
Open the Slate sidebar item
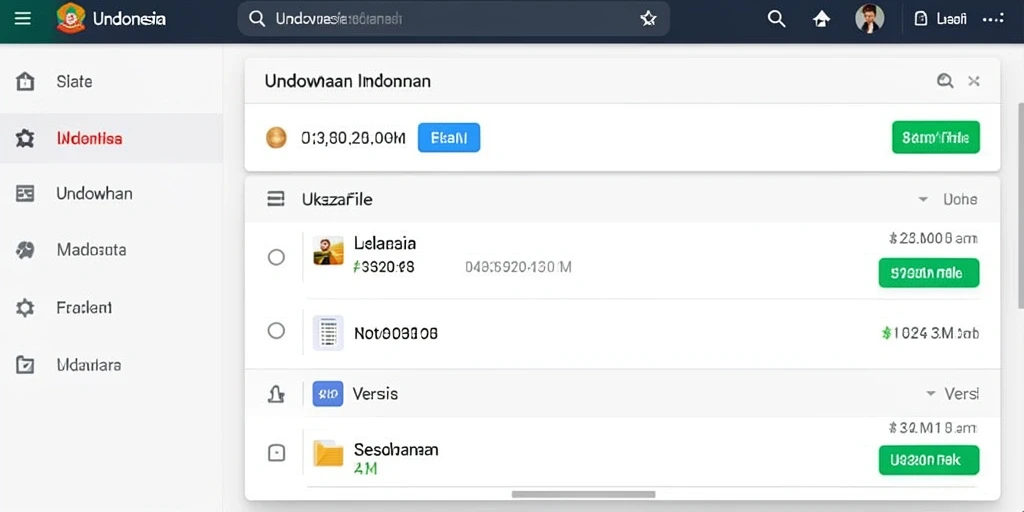click(111, 82)
